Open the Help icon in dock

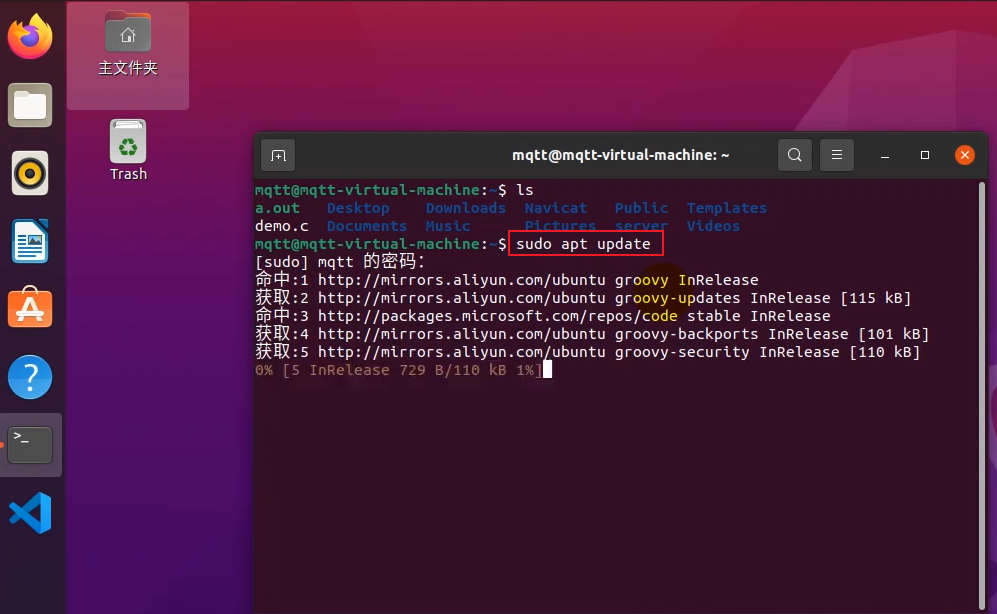[30, 378]
